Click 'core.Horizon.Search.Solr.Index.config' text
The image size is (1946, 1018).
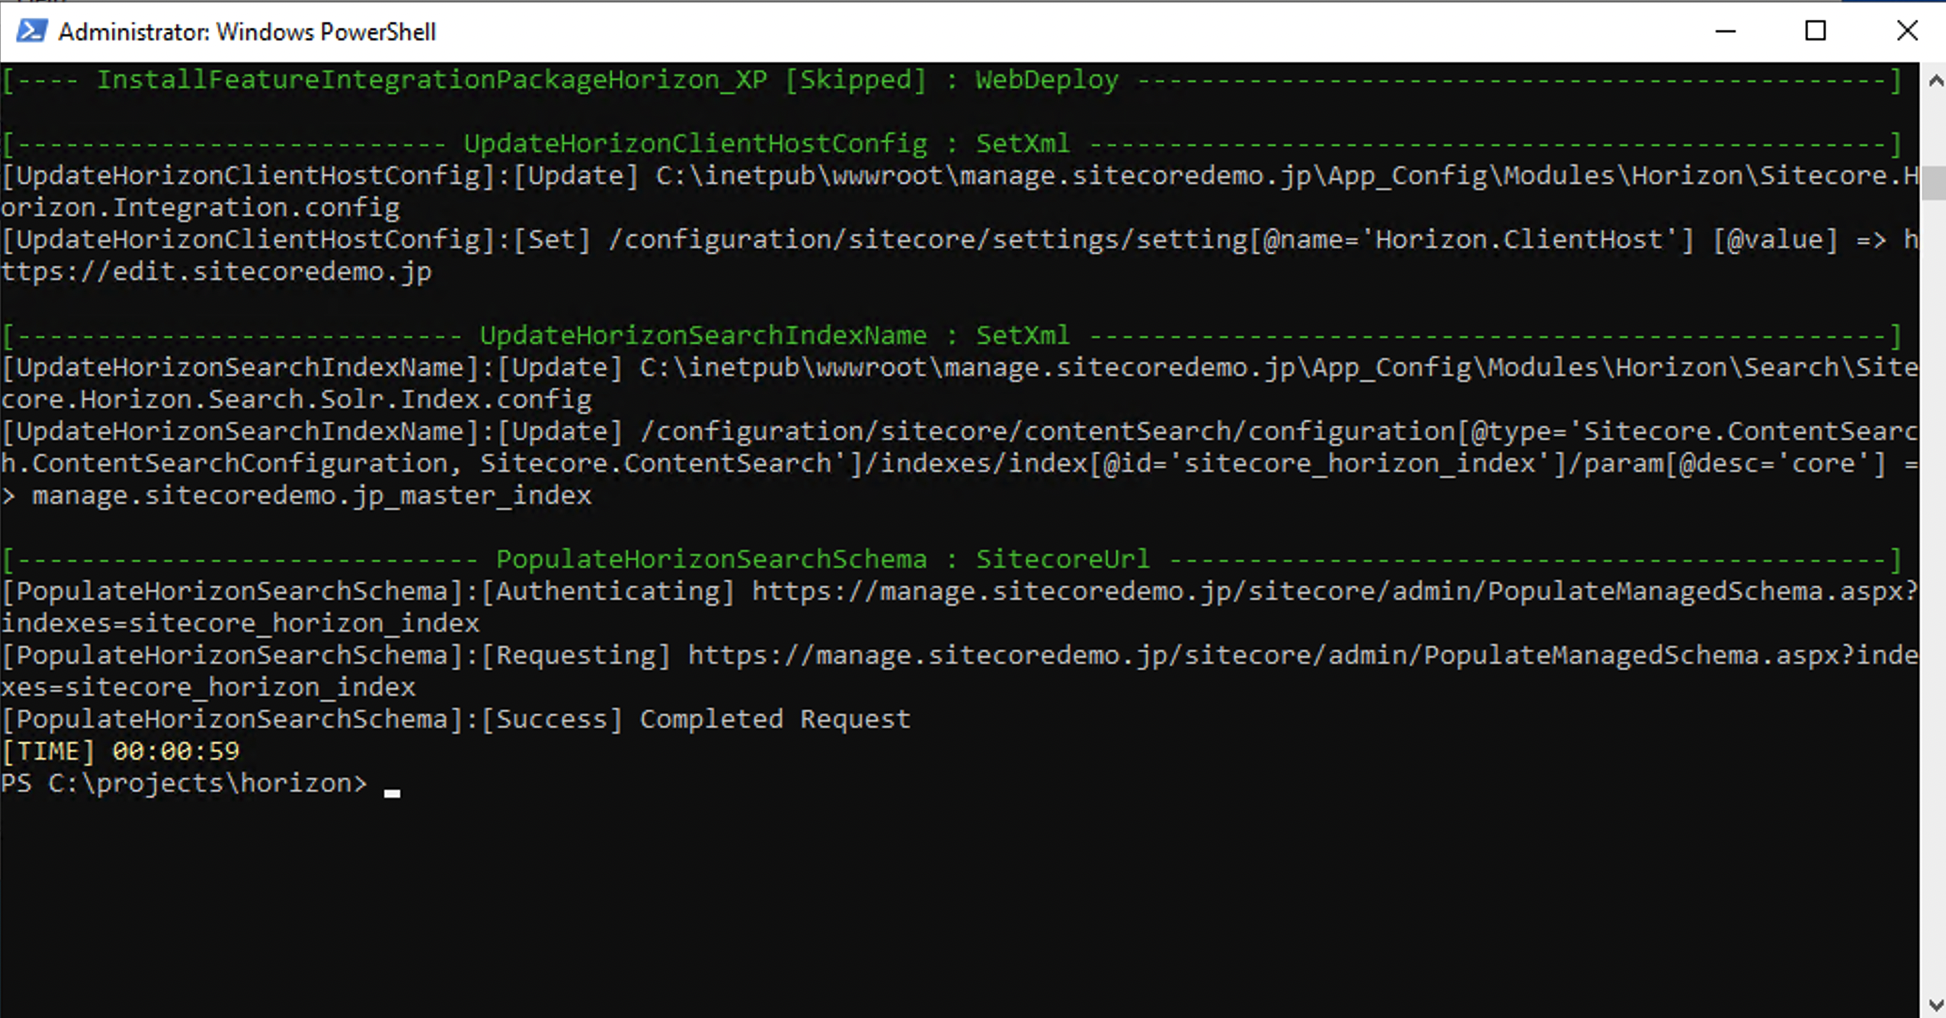[296, 400]
